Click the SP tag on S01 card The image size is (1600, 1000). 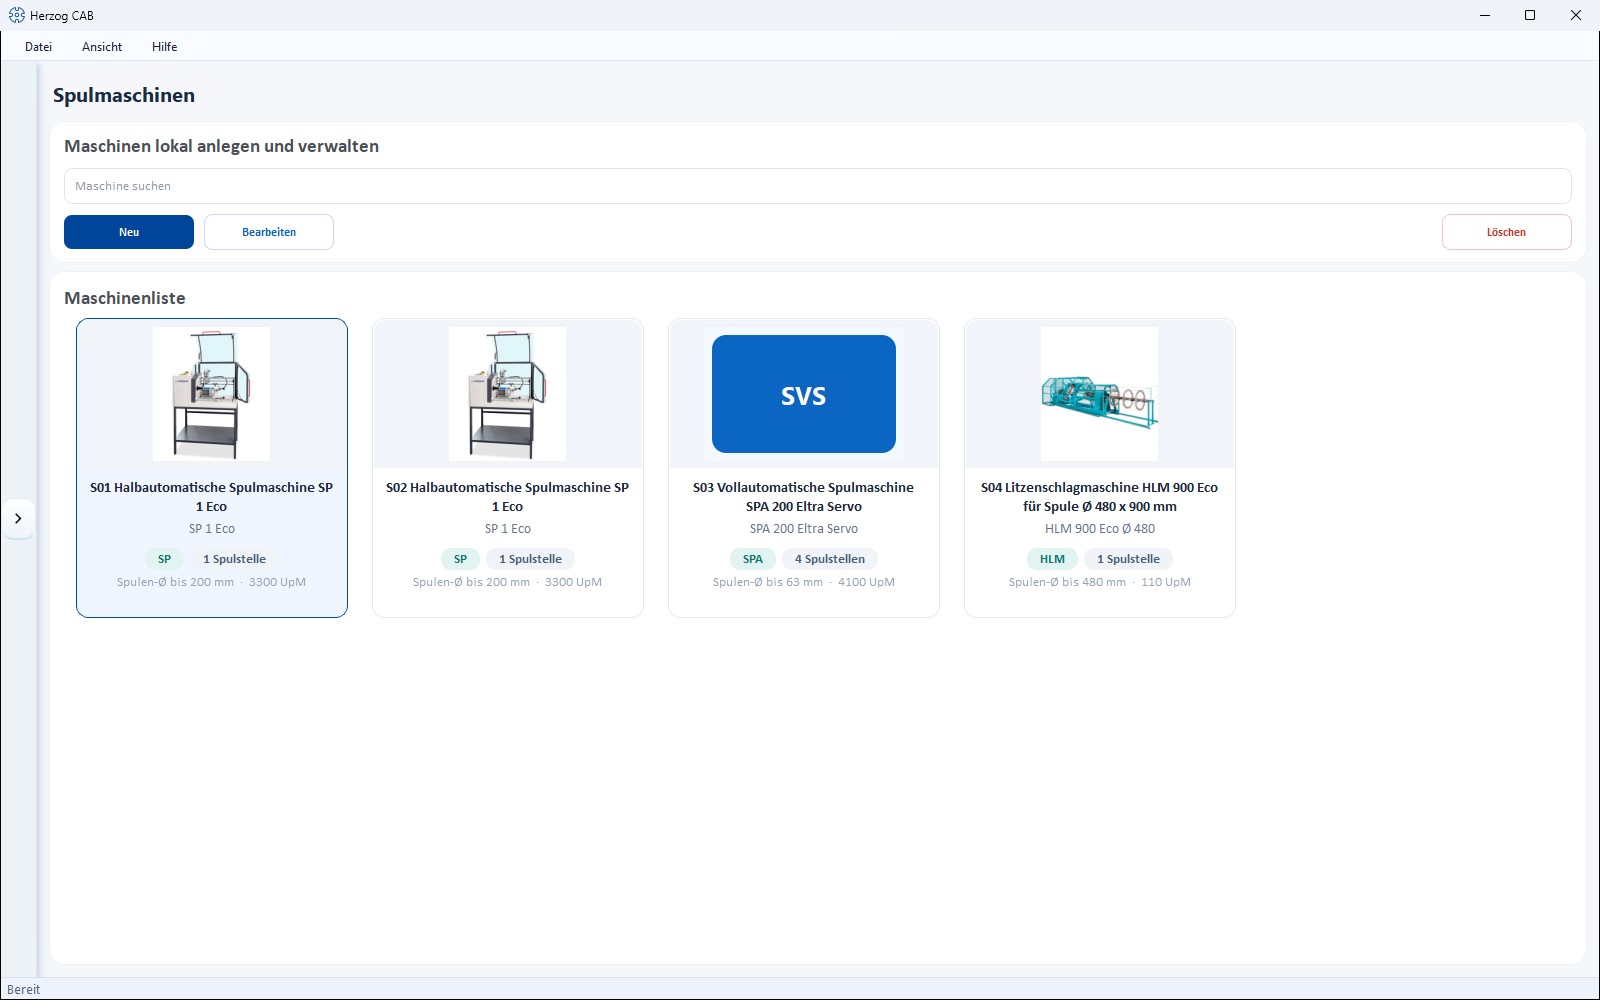pos(164,559)
